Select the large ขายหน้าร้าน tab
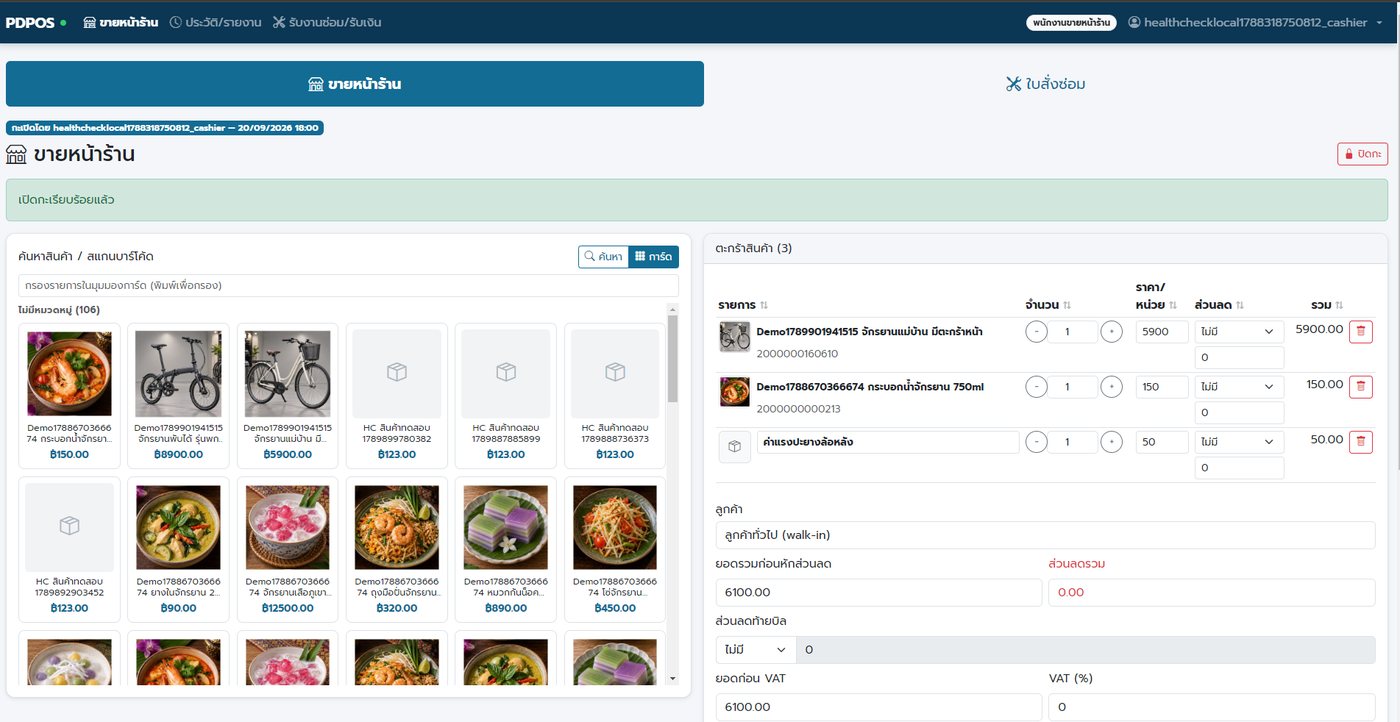 click(x=355, y=84)
